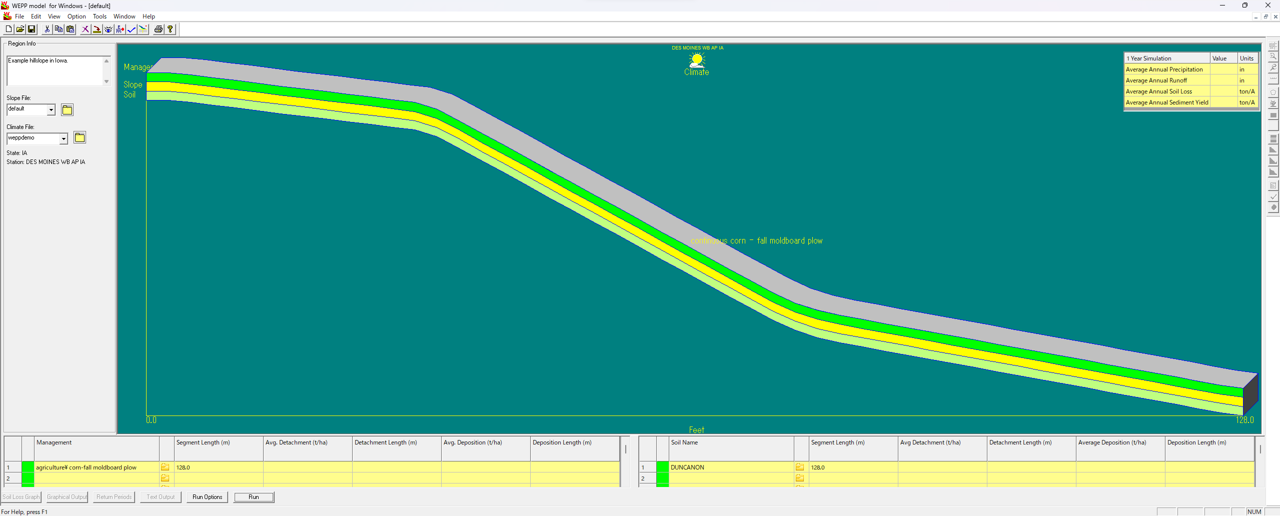1280x516 pixels.
Task: Open folder icon in DUNCANON soil row
Action: pyautogui.click(x=800, y=467)
